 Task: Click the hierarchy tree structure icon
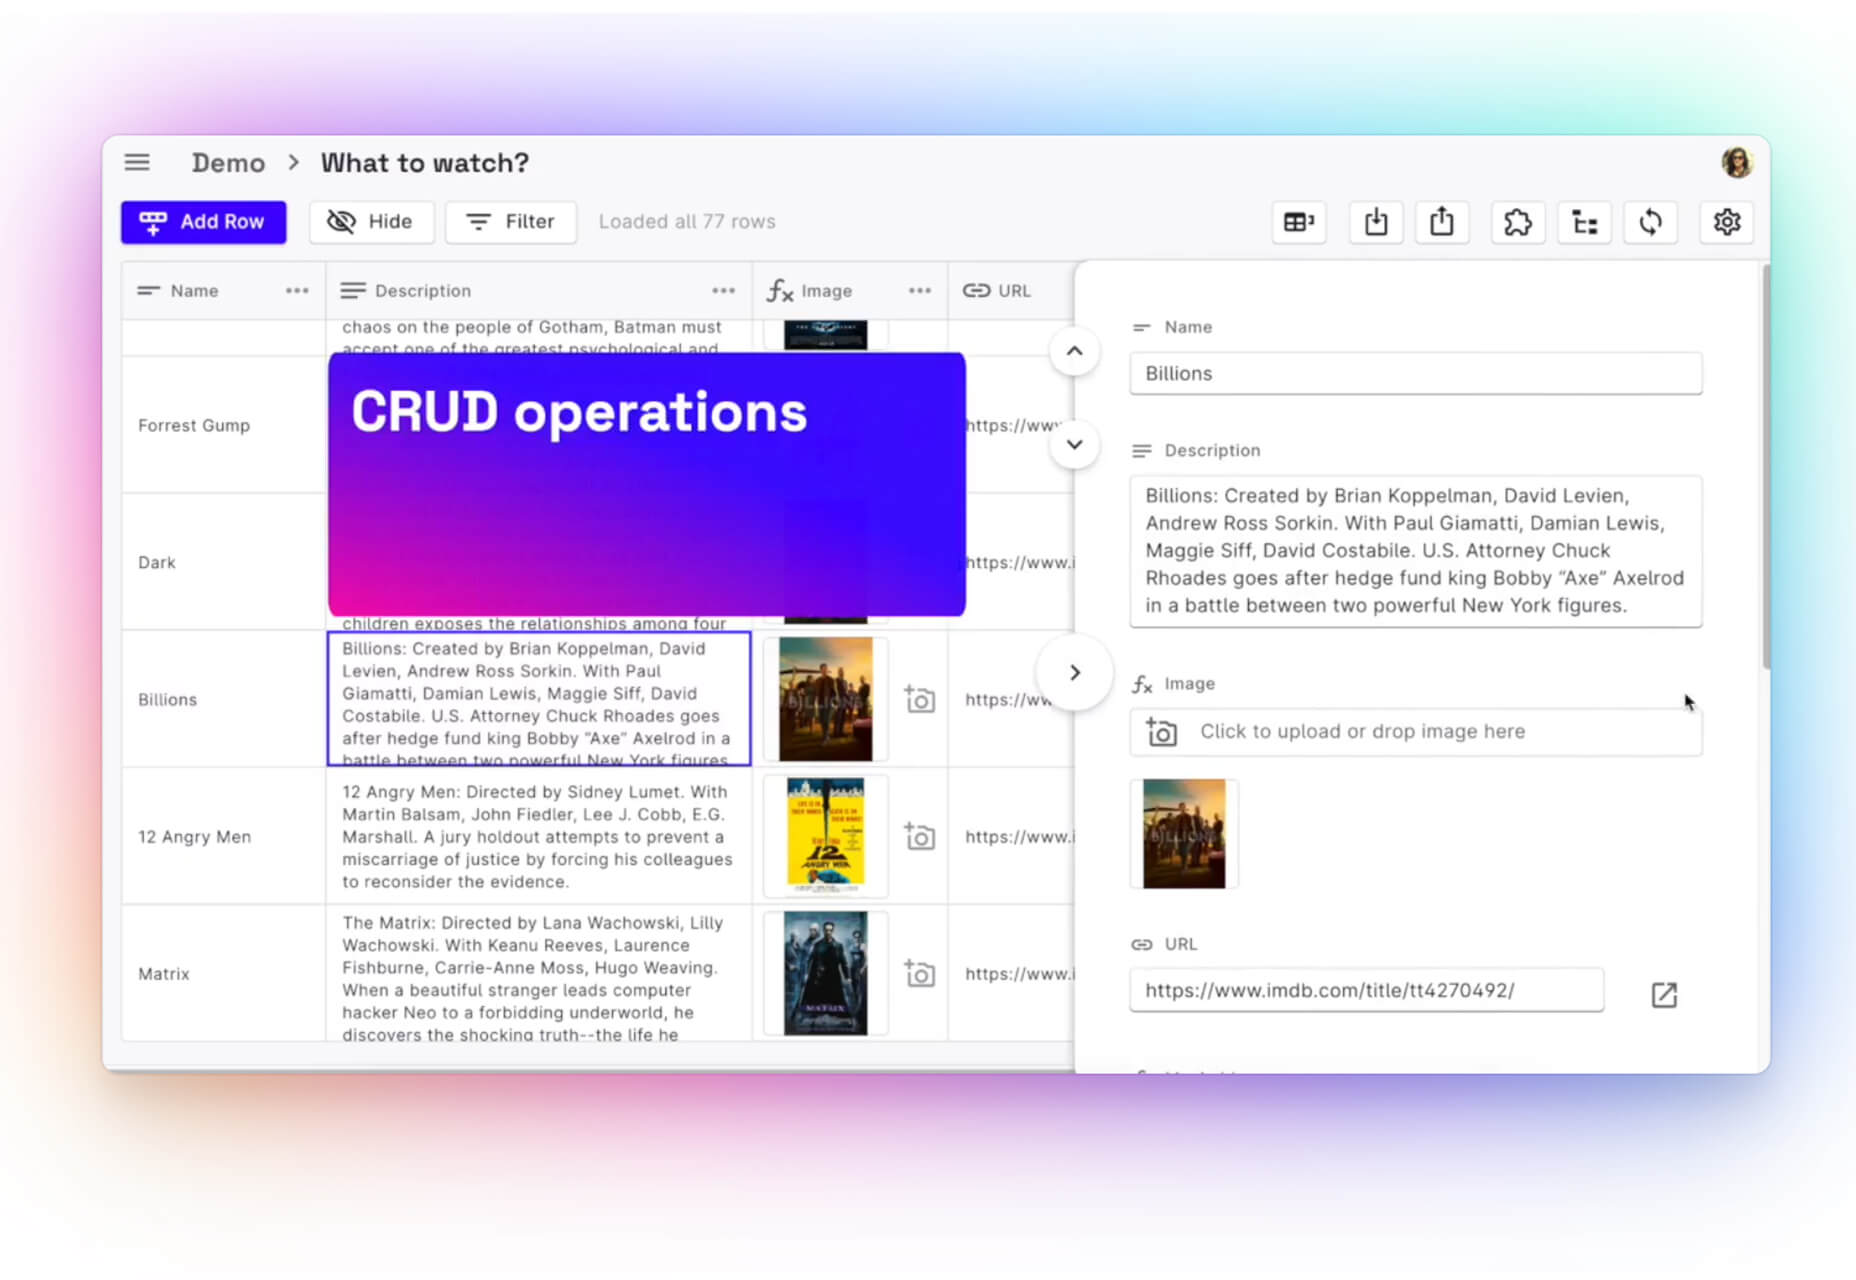[x=1584, y=222]
